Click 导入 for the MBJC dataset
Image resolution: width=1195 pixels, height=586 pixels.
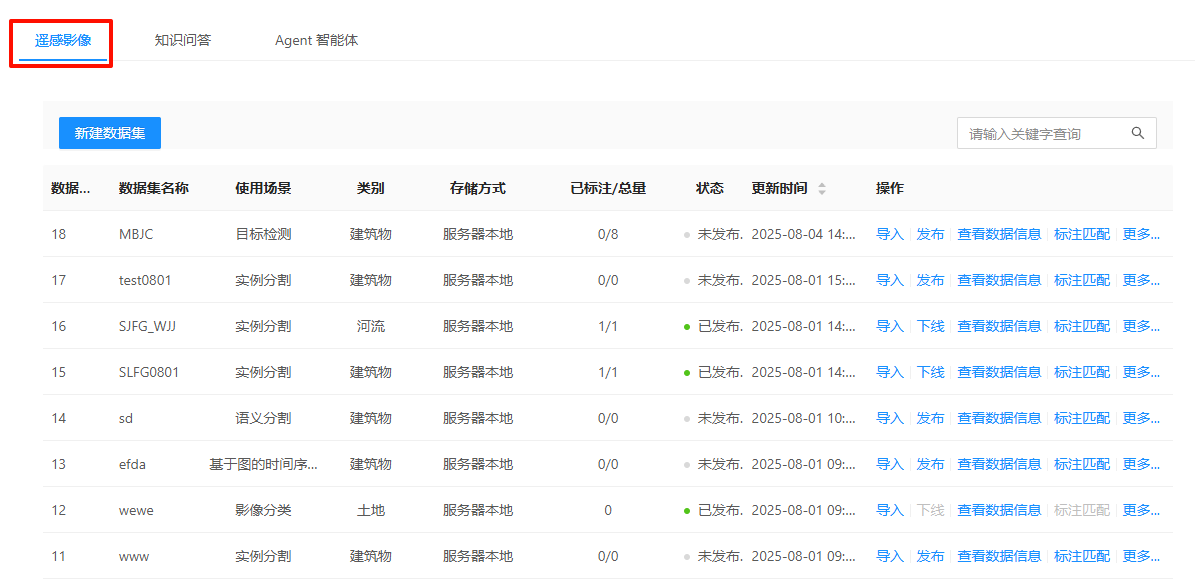890,234
